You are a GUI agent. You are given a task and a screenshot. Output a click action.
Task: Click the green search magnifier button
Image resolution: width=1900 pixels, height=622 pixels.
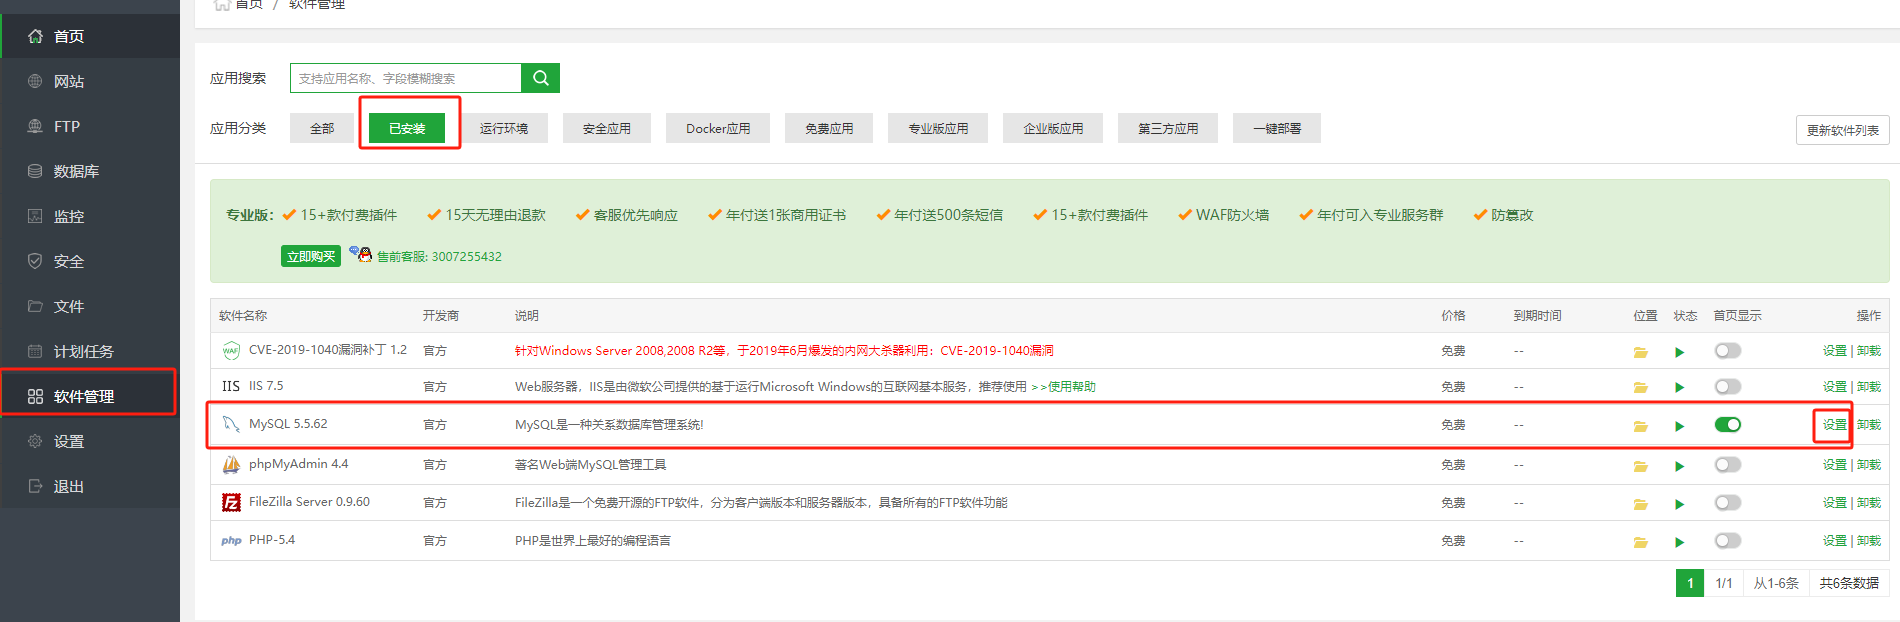pos(540,78)
